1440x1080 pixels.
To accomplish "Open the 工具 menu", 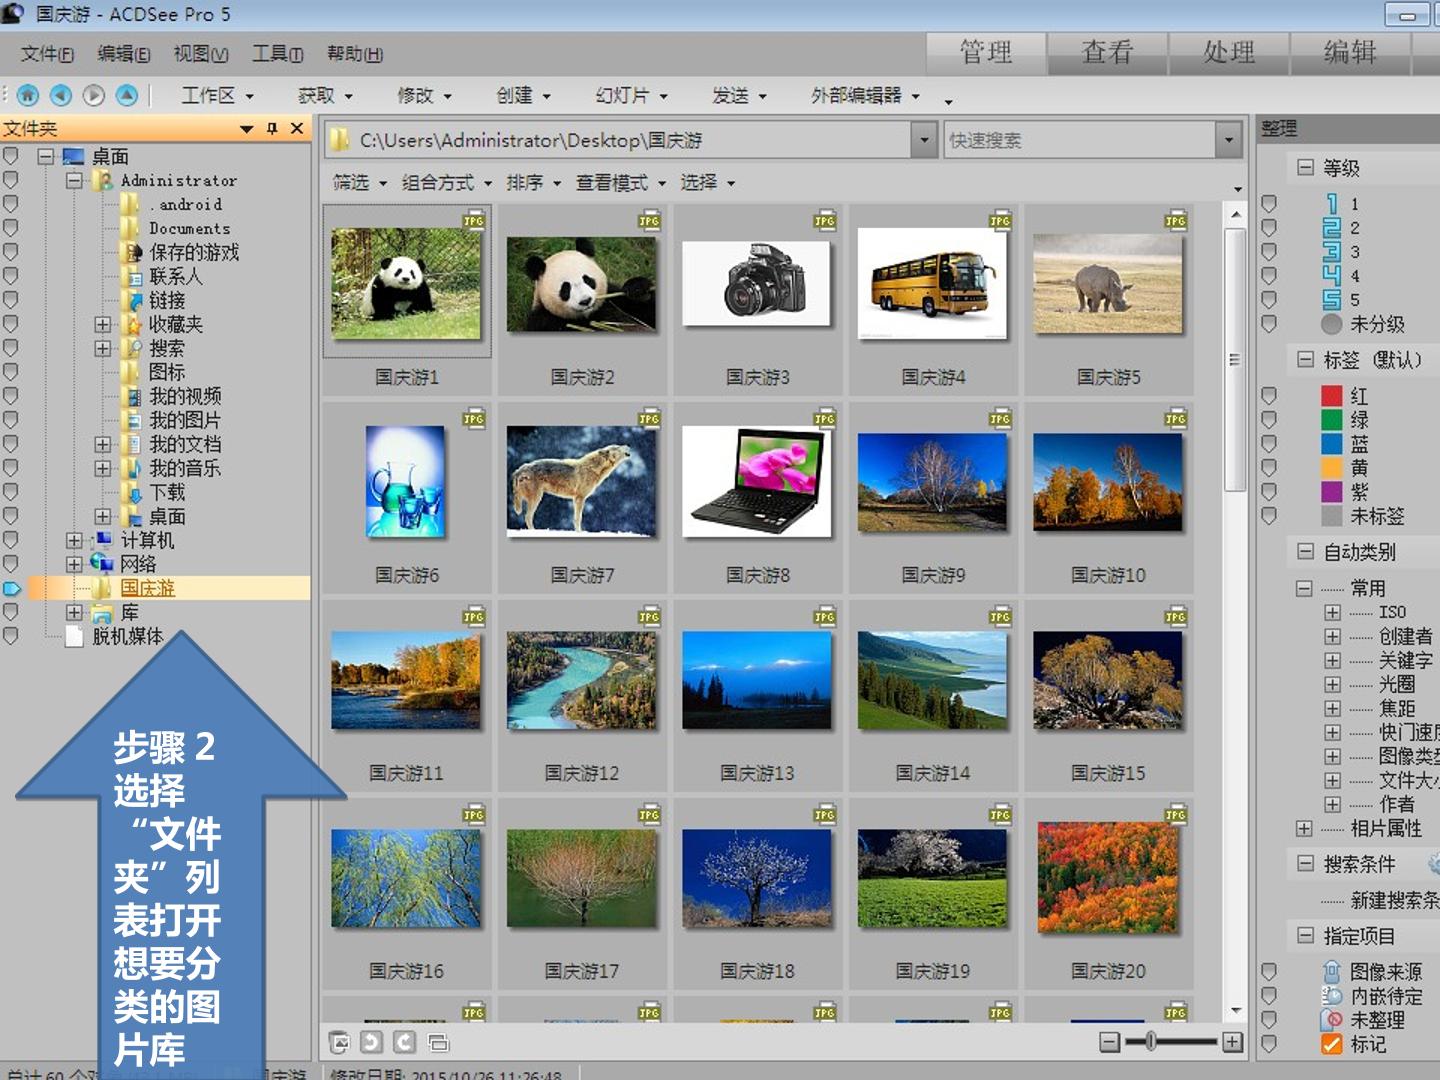I will (277, 54).
